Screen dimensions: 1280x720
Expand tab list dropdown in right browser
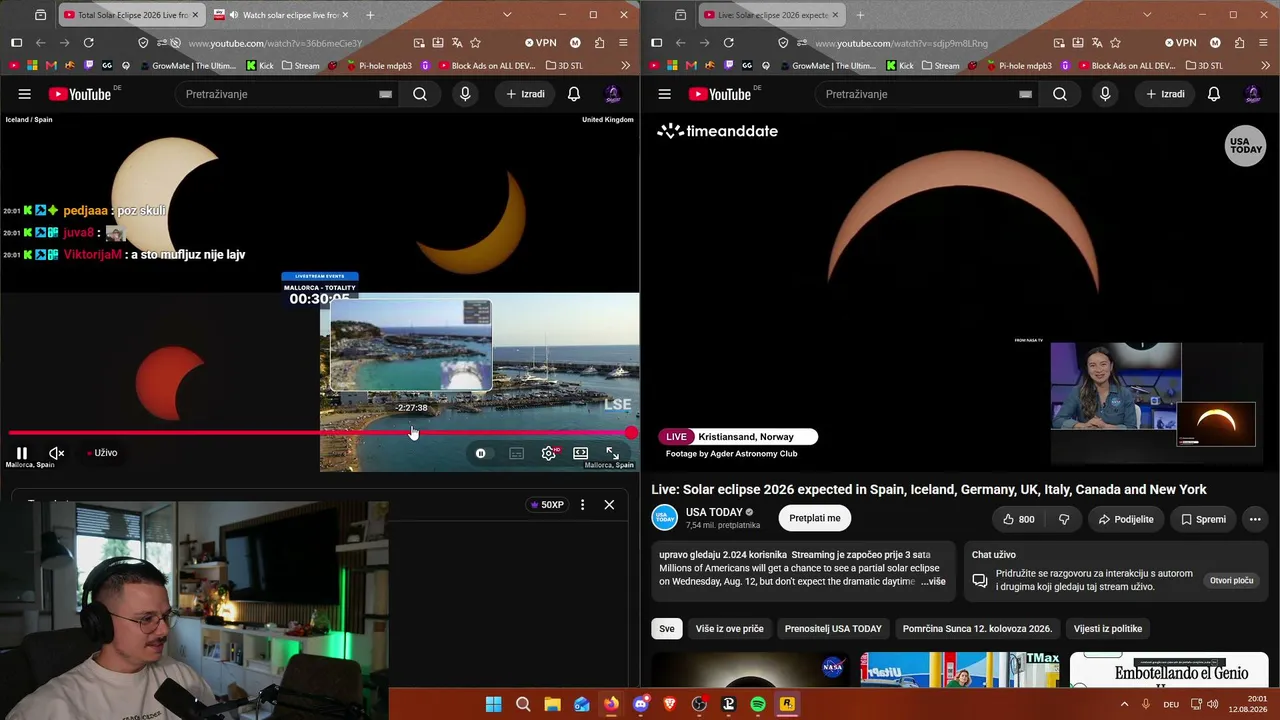1147,15
